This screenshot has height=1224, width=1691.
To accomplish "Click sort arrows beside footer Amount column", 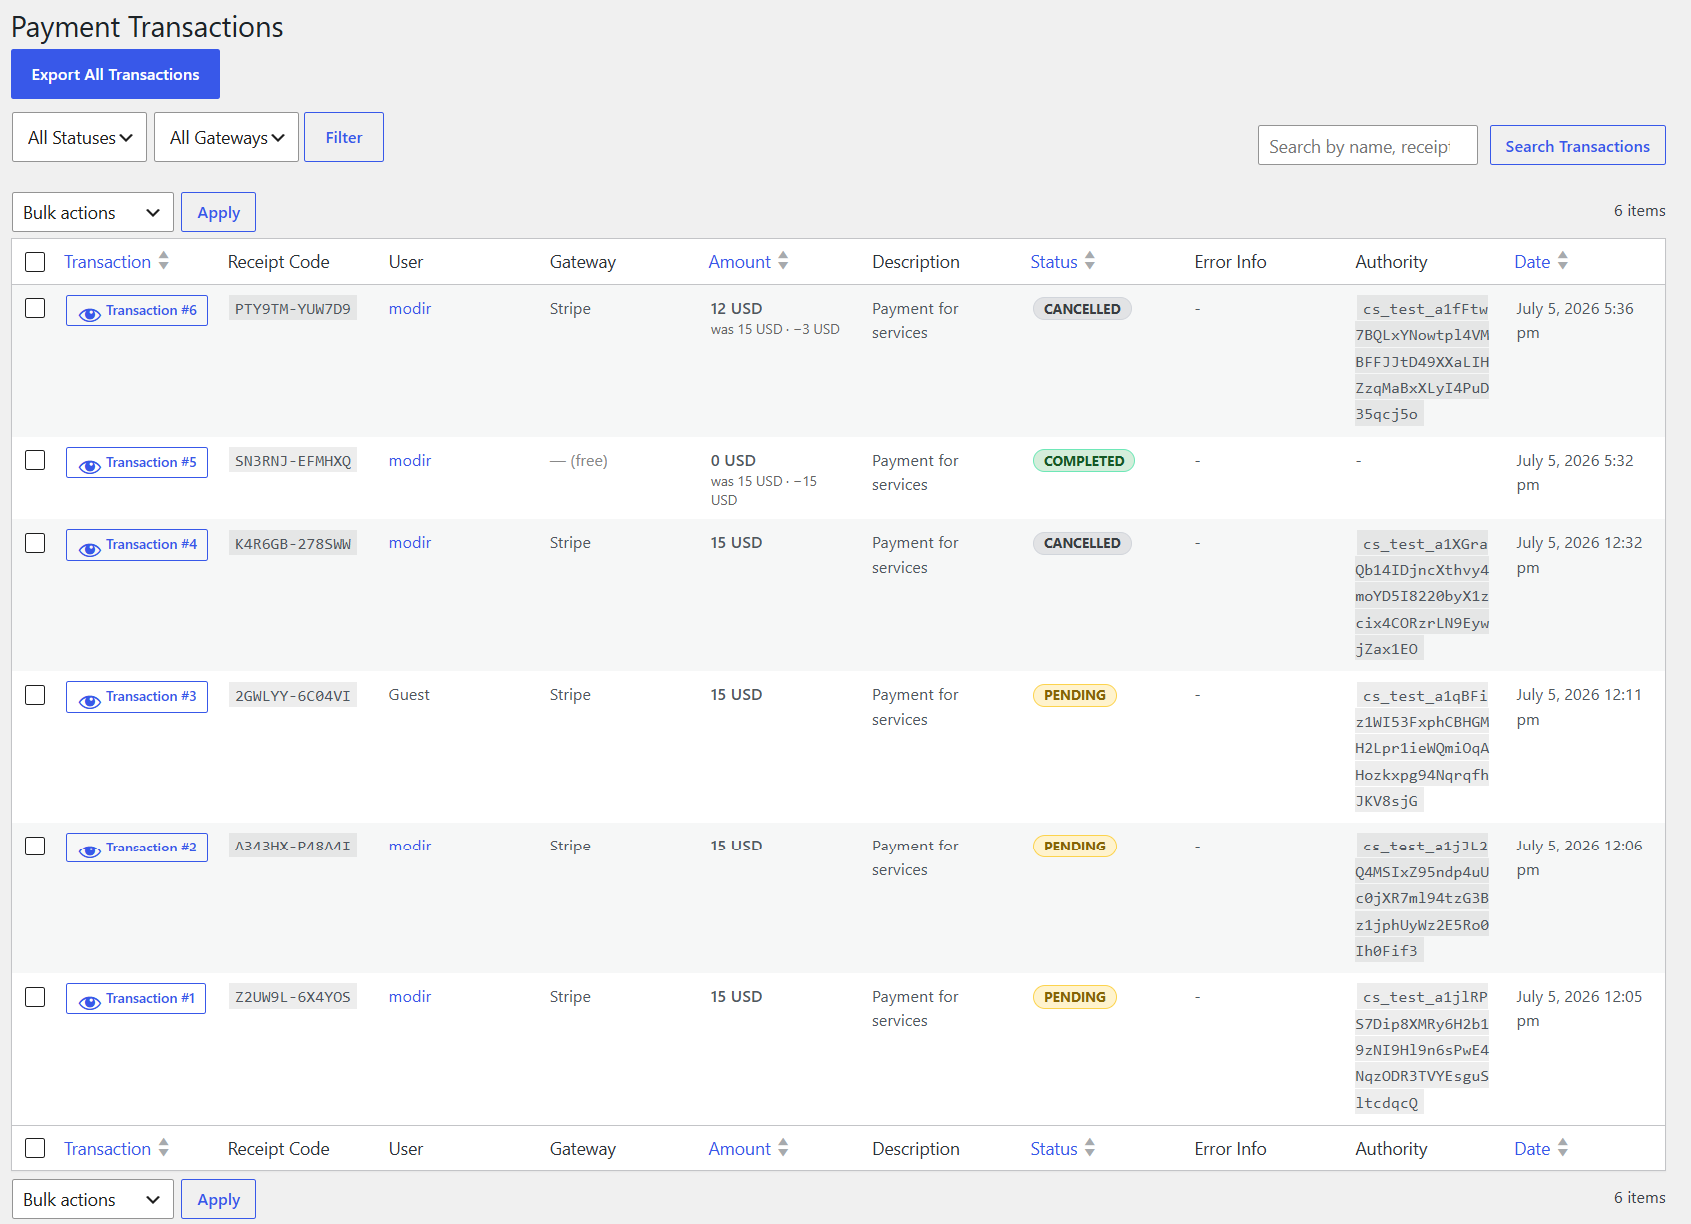I will tap(783, 1148).
